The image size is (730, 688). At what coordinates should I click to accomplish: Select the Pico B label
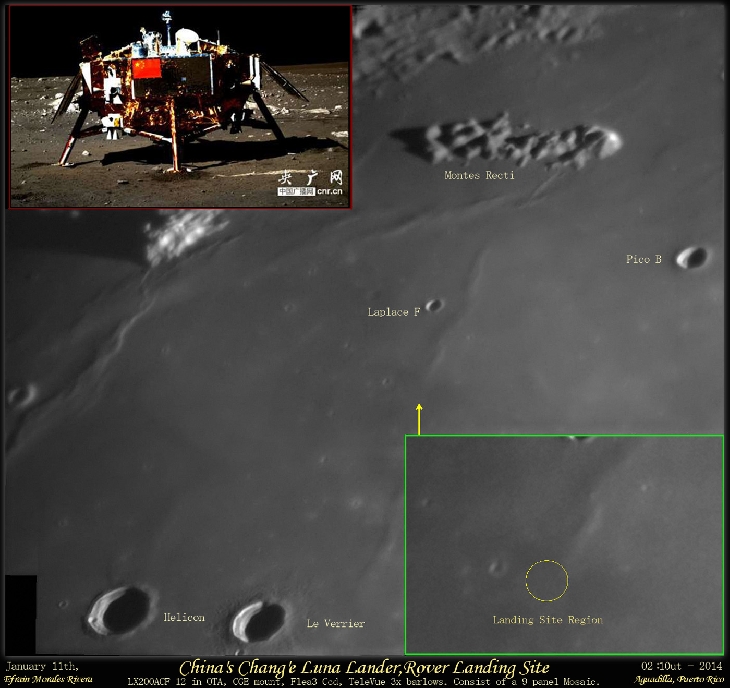(644, 260)
